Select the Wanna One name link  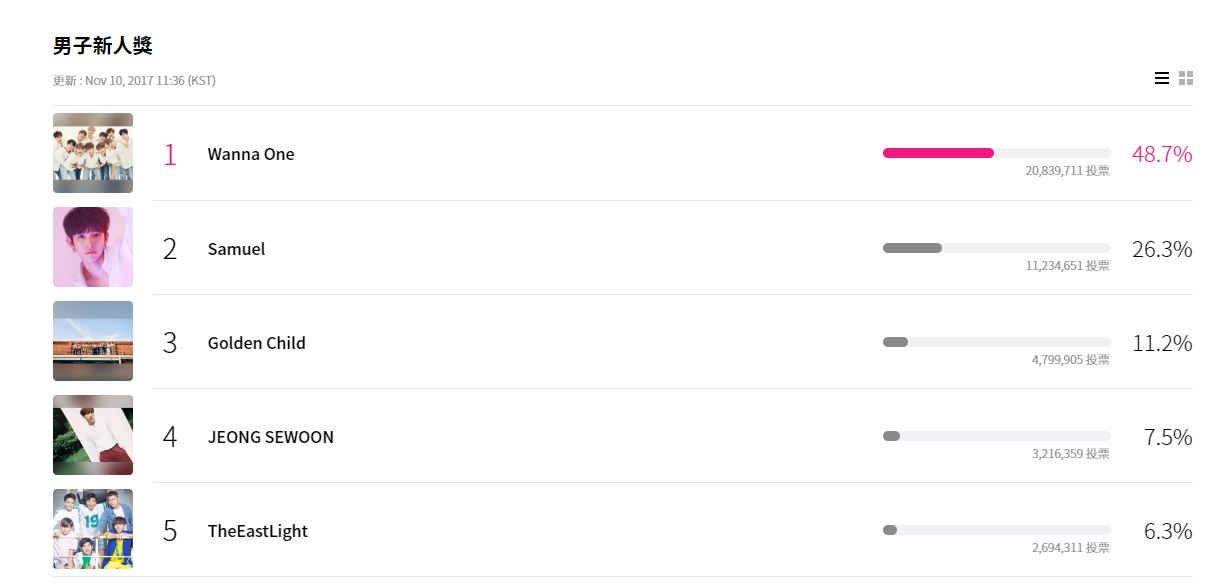251,154
